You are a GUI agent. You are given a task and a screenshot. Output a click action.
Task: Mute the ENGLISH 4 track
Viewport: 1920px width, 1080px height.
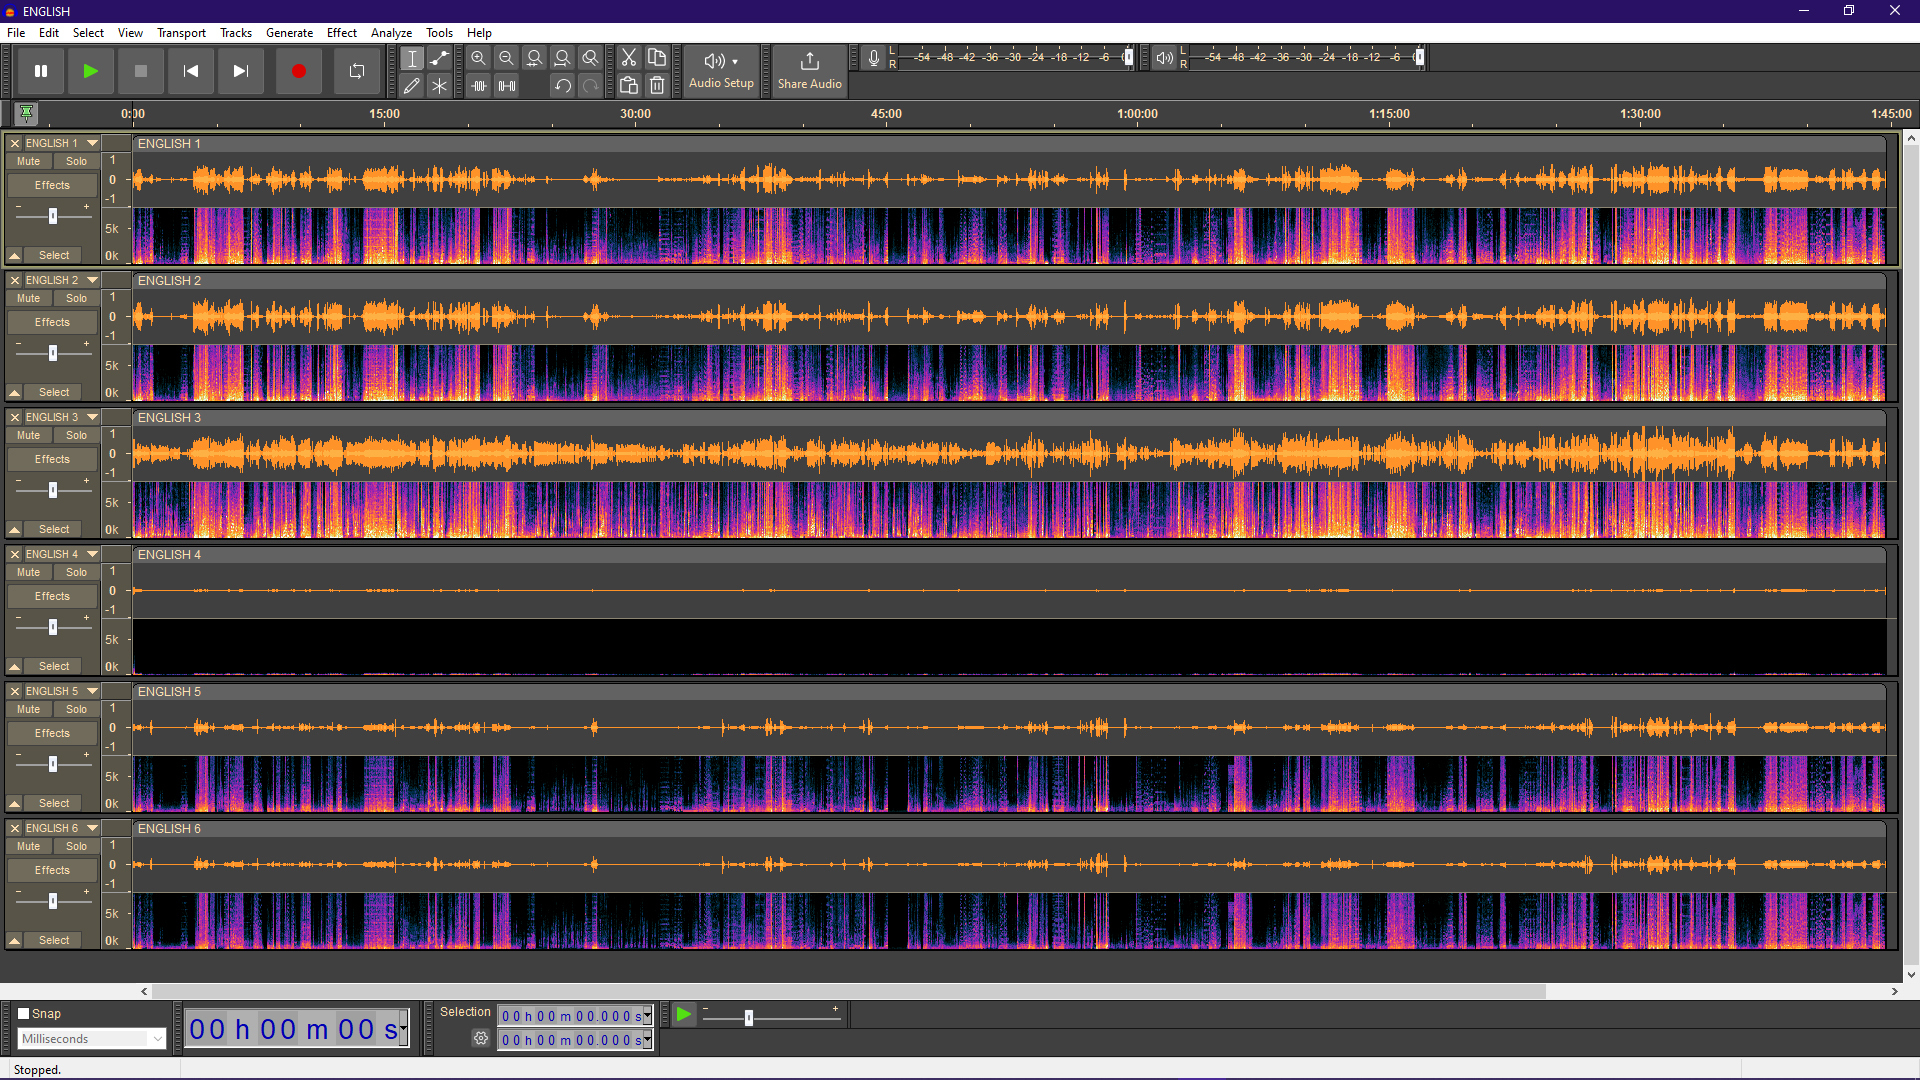click(29, 572)
